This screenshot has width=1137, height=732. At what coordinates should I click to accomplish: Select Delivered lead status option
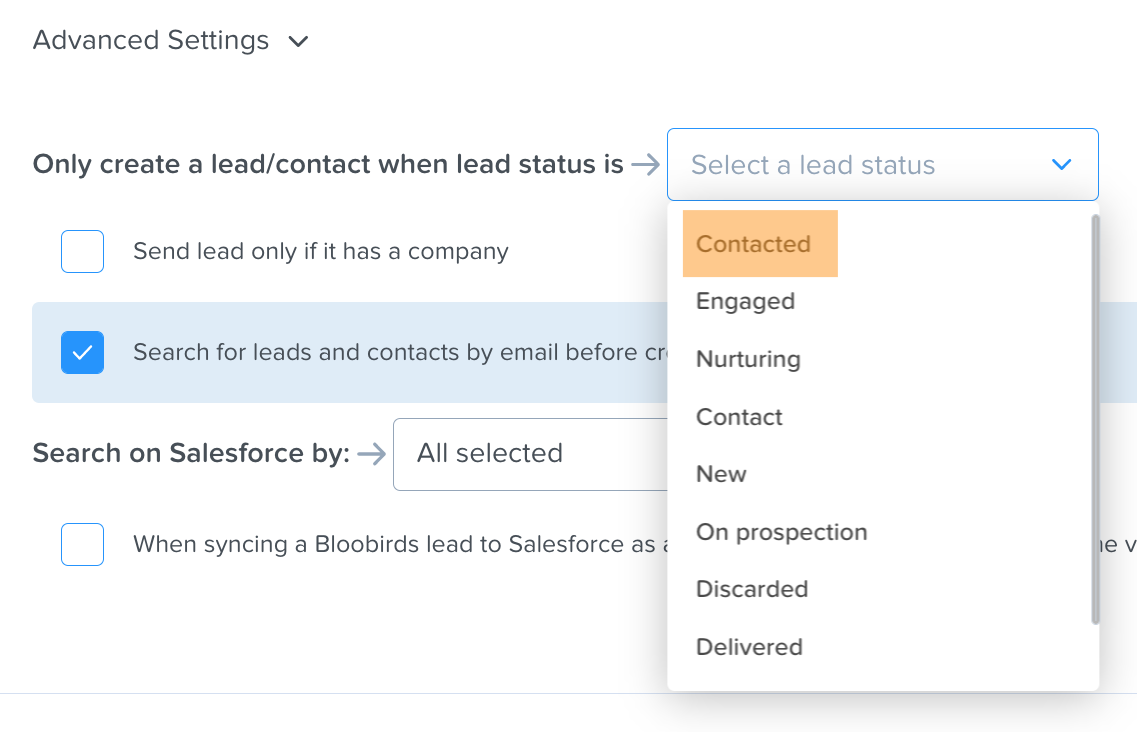coord(749,647)
